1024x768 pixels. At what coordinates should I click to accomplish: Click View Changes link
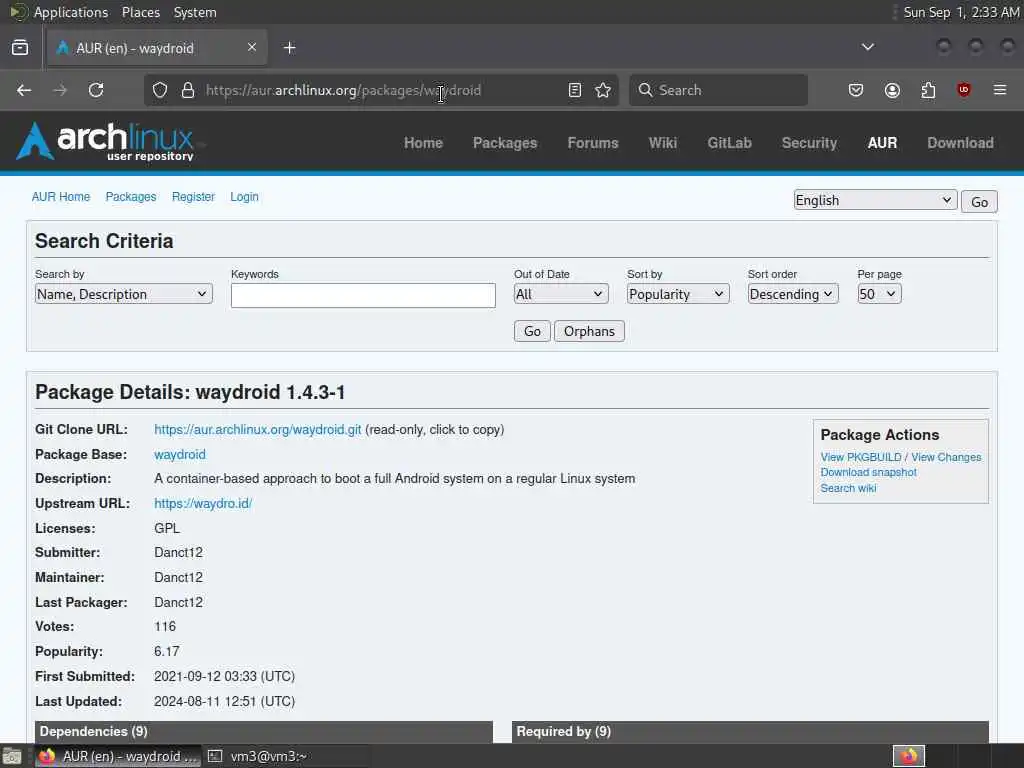tap(946, 457)
